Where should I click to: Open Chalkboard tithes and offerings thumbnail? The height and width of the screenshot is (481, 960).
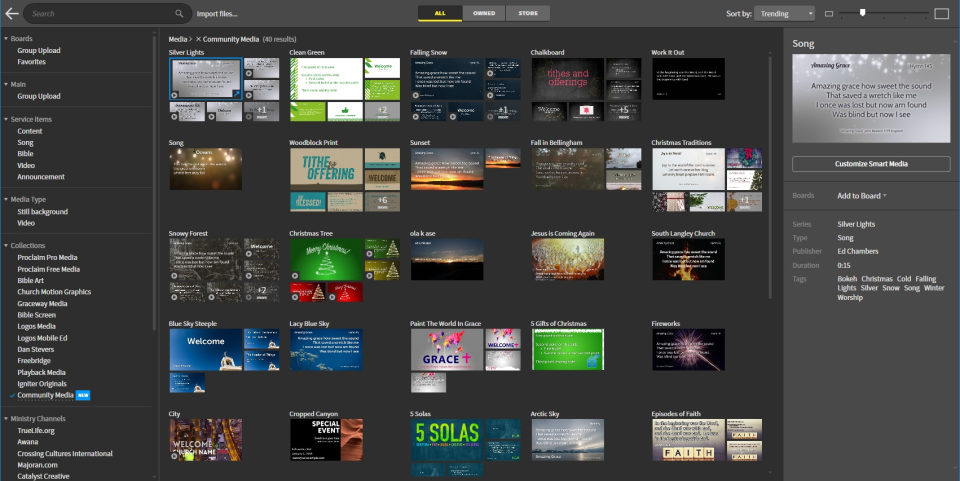tap(568, 78)
